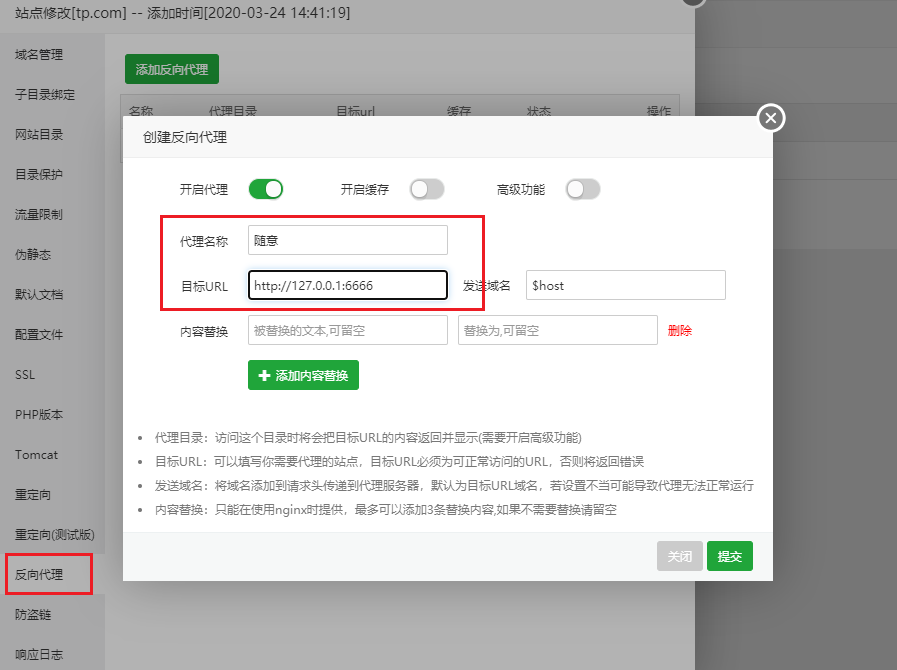Click the 创建反向代理 dialog title

tap(185, 137)
